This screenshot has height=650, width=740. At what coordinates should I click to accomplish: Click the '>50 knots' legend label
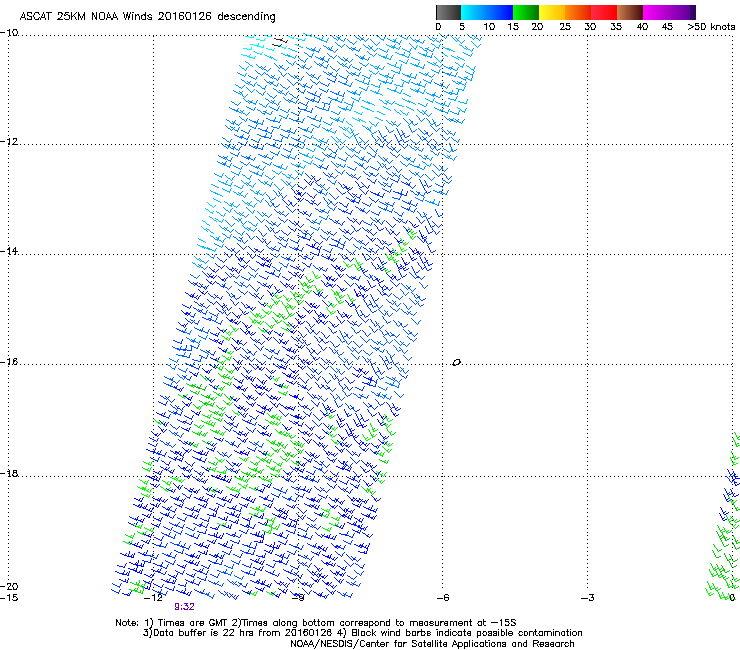click(711, 27)
